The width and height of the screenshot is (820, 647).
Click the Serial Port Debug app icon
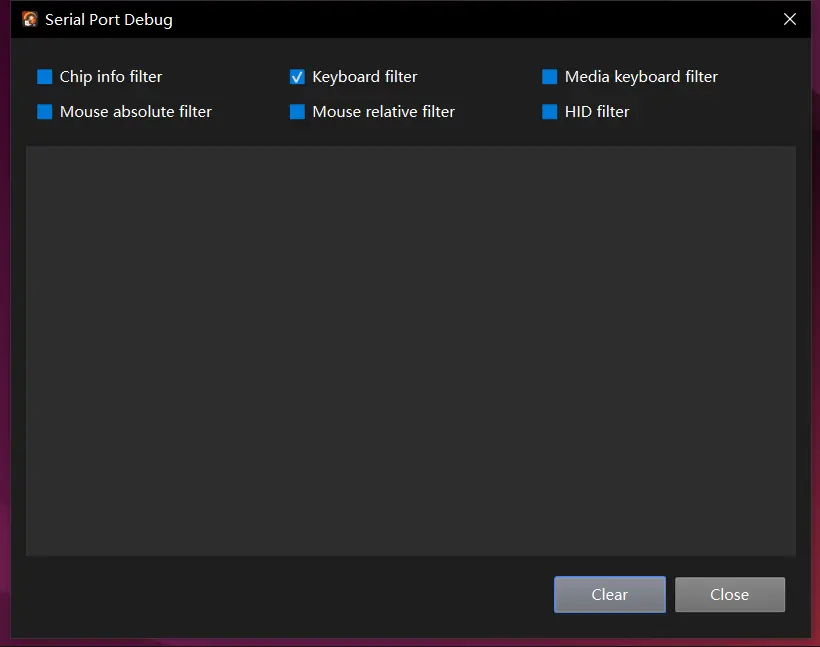tap(30, 20)
